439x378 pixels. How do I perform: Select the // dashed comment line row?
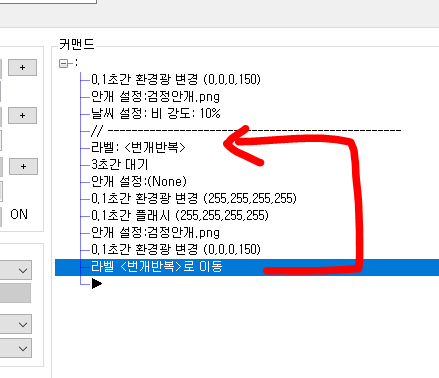pos(246,130)
